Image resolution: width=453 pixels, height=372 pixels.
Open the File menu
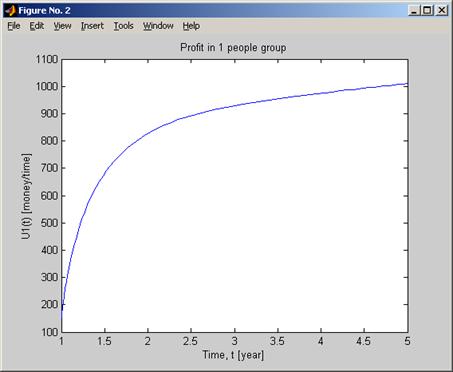[14, 26]
